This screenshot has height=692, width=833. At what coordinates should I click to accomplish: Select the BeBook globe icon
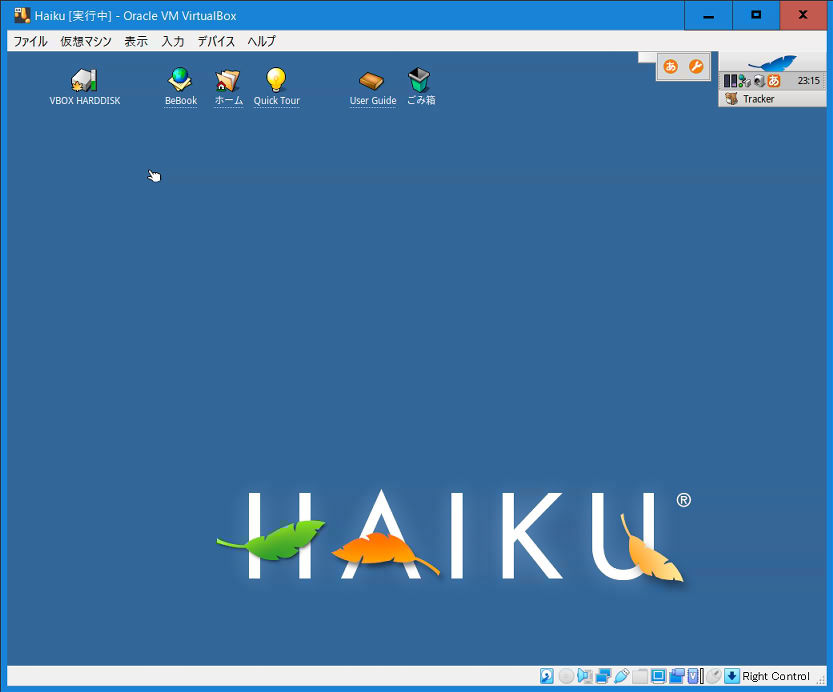pyautogui.click(x=180, y=79)
